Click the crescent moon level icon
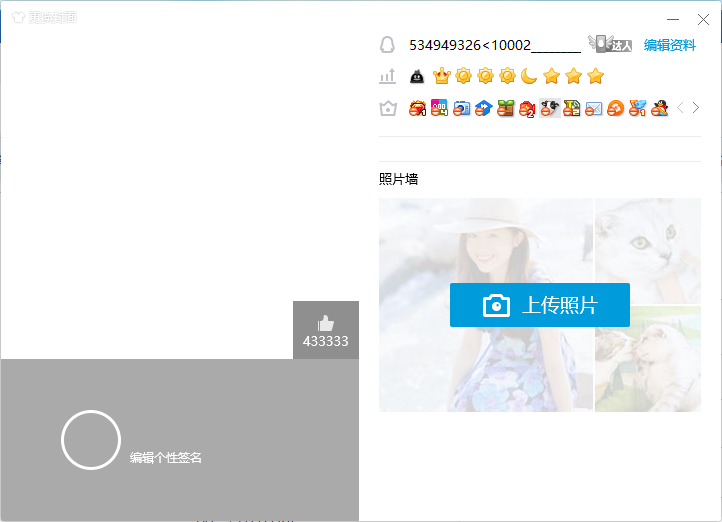 click(529, 76)
